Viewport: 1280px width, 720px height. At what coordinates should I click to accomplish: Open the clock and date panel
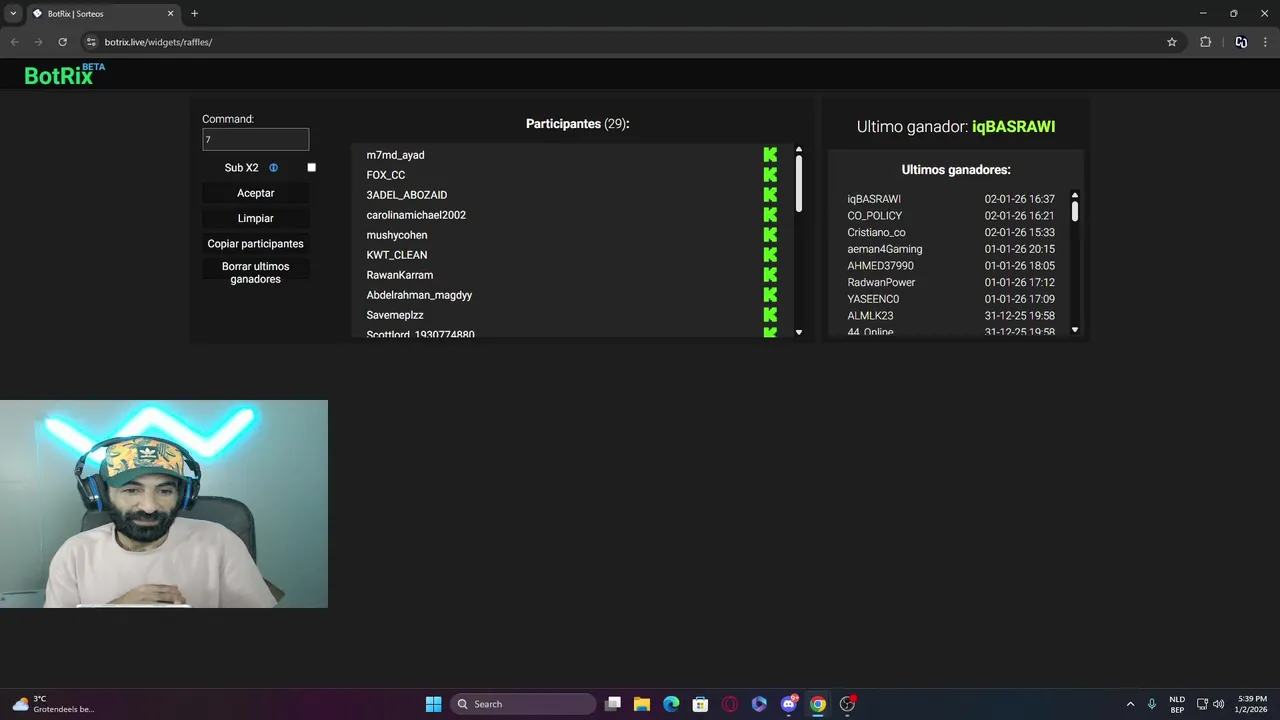point(1251,704)
